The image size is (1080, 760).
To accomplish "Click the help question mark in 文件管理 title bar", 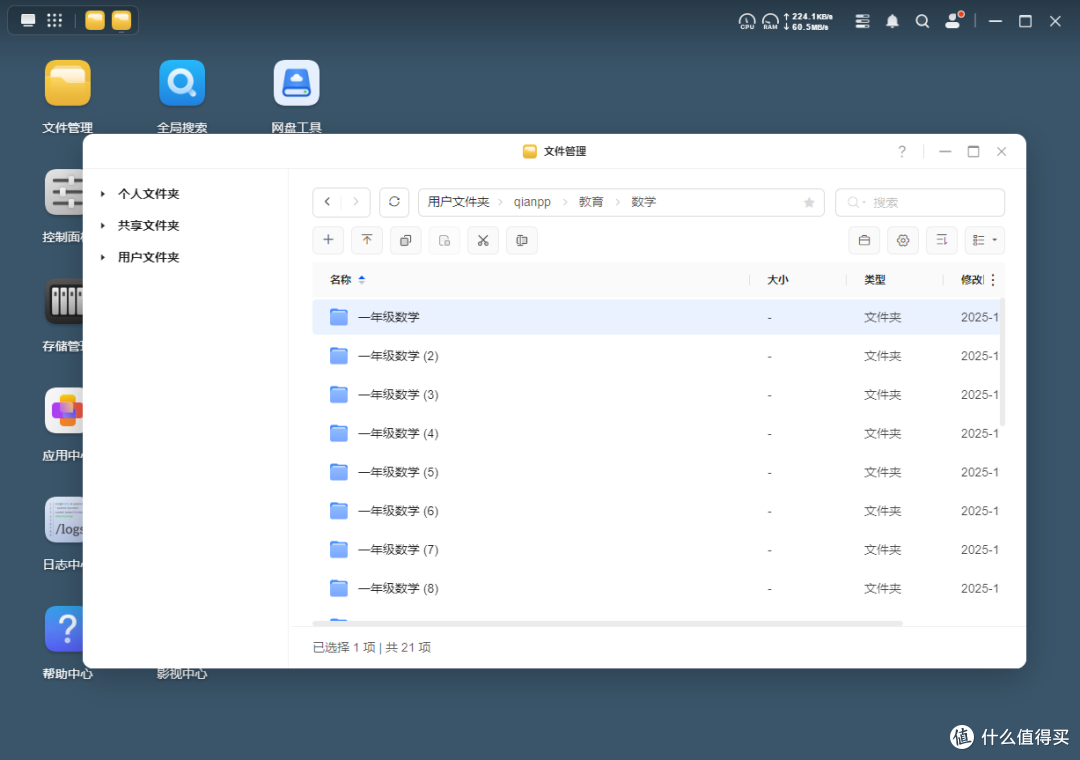I will (x=902, y=152).
